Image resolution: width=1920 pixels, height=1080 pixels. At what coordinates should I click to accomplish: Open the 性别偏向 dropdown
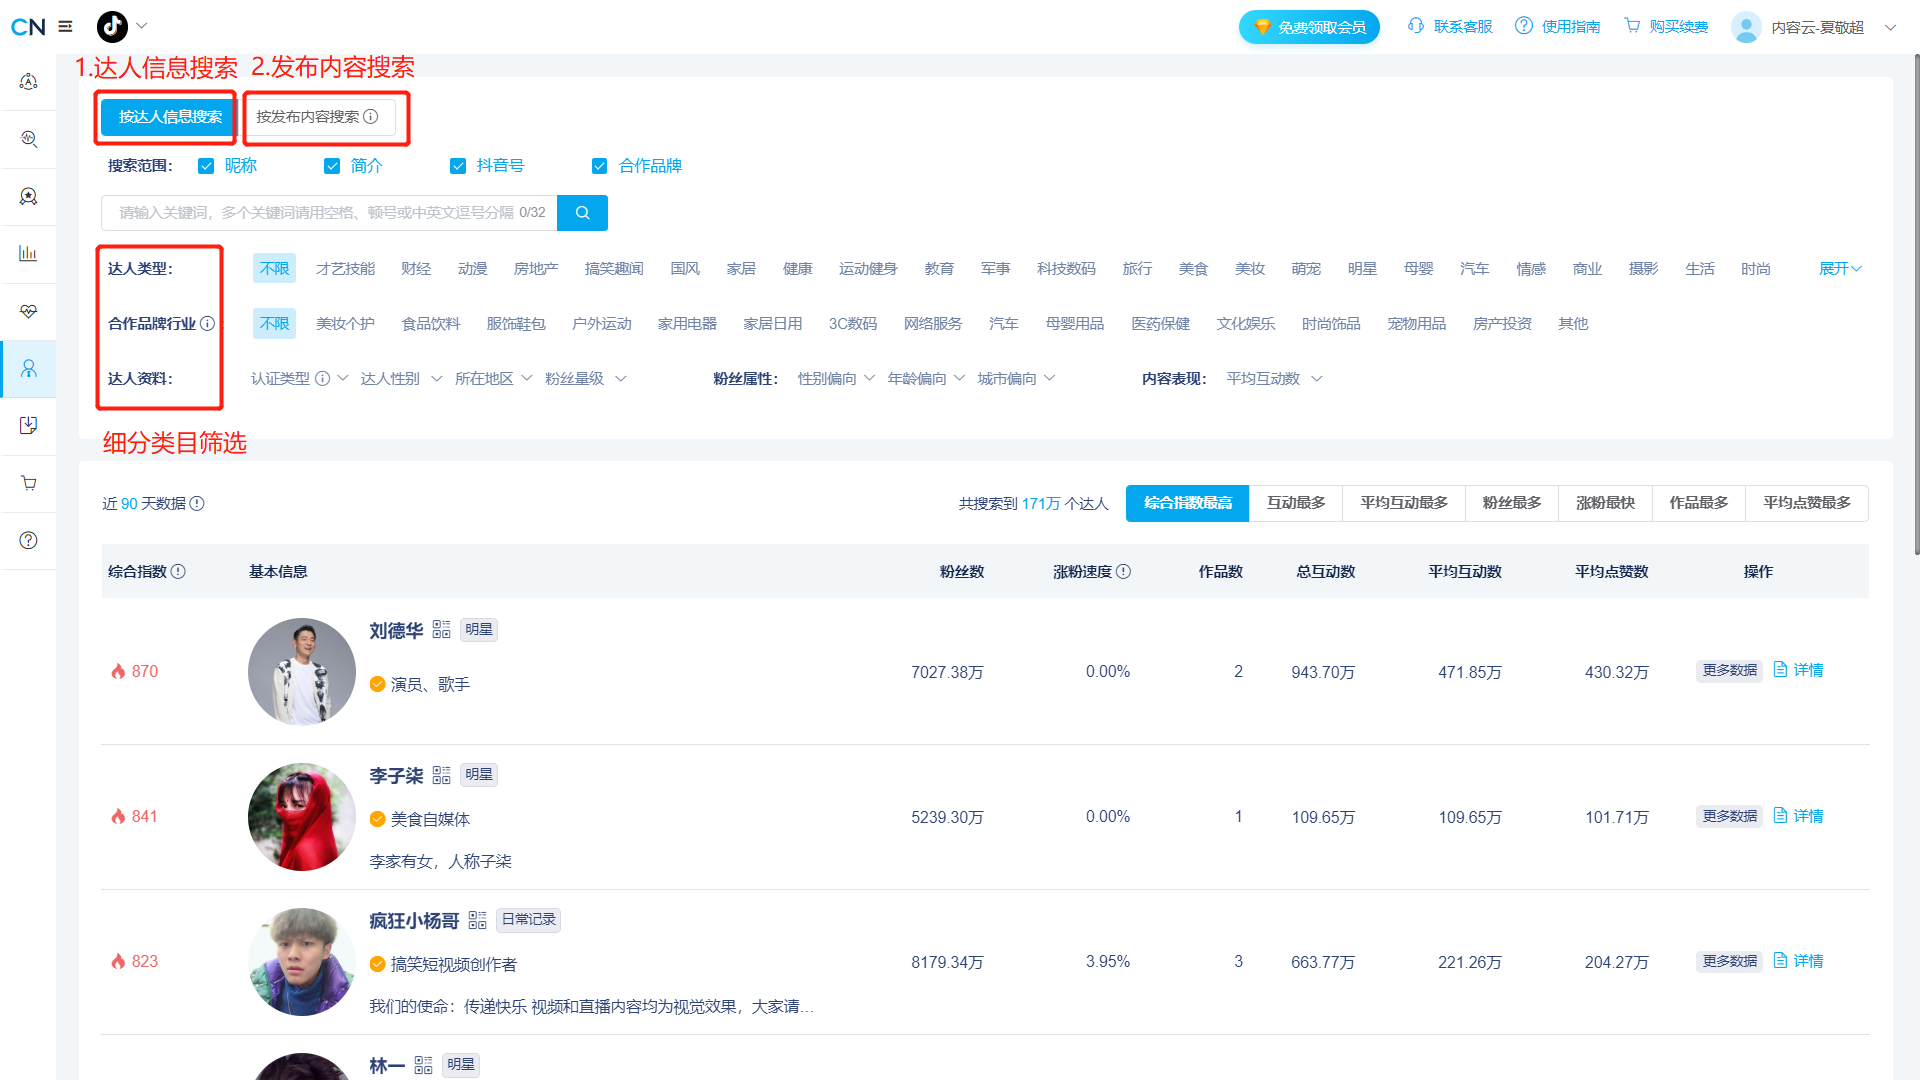836,379
